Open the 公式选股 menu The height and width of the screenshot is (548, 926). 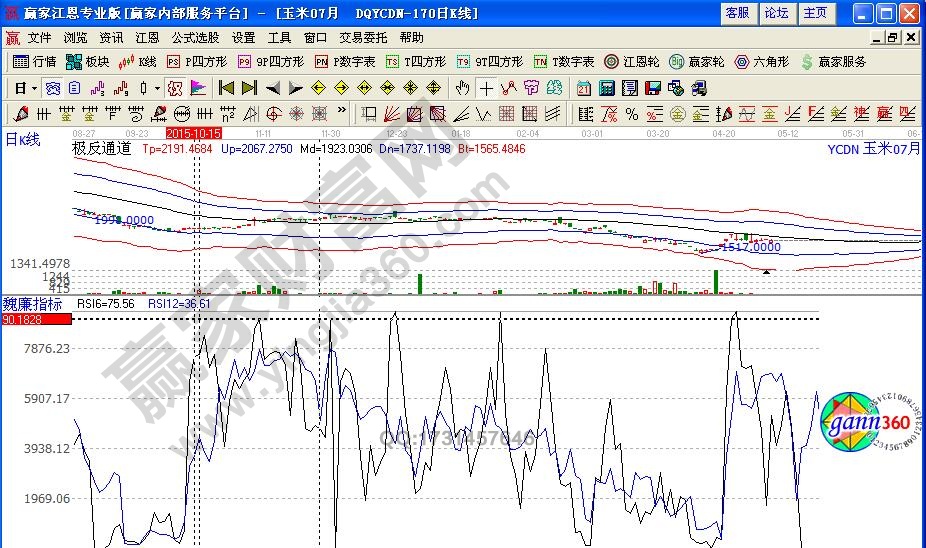pos(195,37)
